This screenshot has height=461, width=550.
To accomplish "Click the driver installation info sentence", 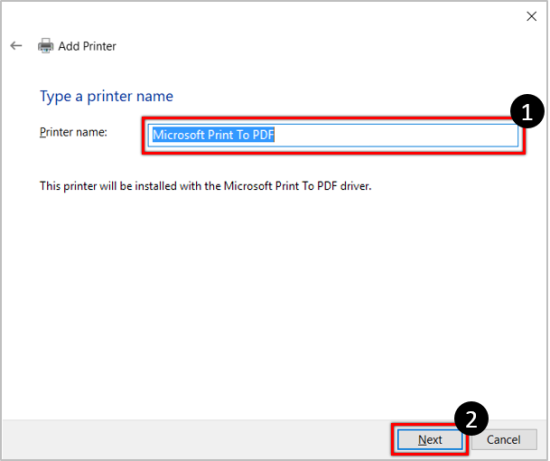I will (x=205, y=186).
